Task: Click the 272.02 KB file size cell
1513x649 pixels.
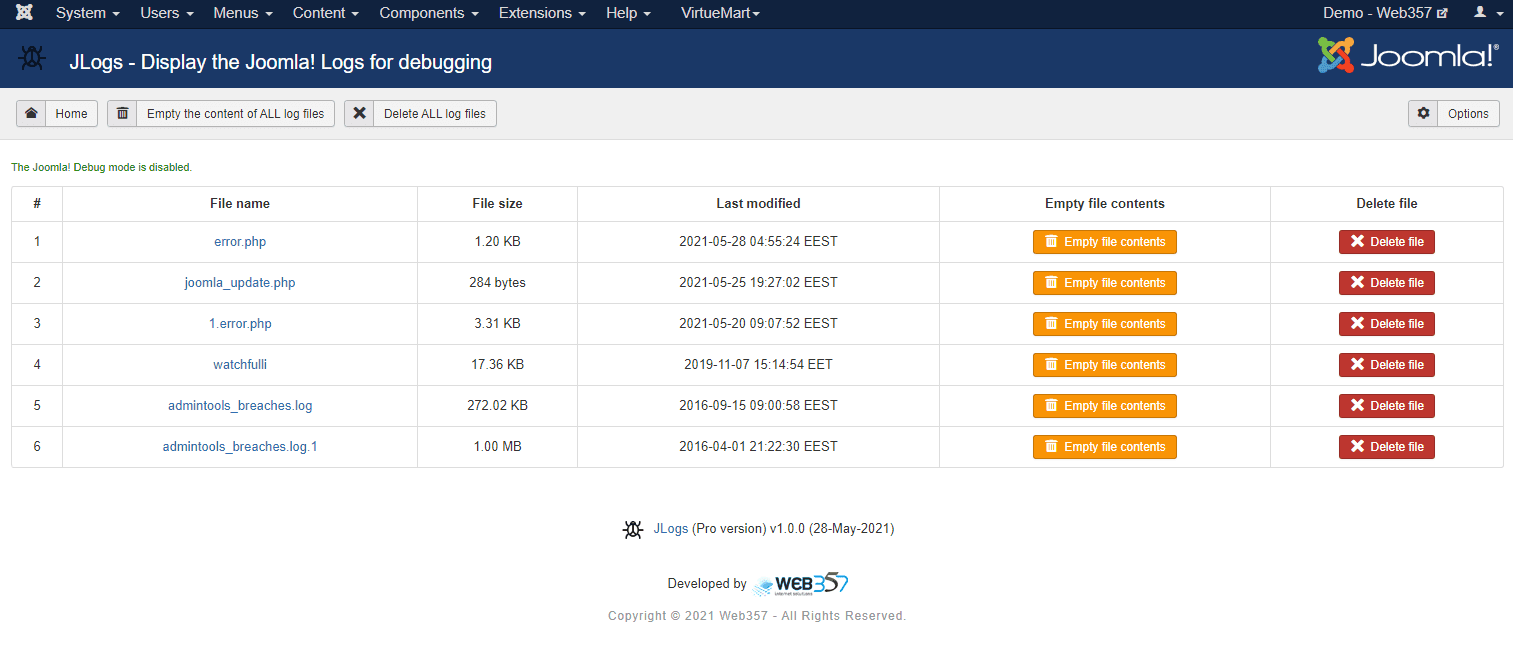Action: tap(497, 406)
